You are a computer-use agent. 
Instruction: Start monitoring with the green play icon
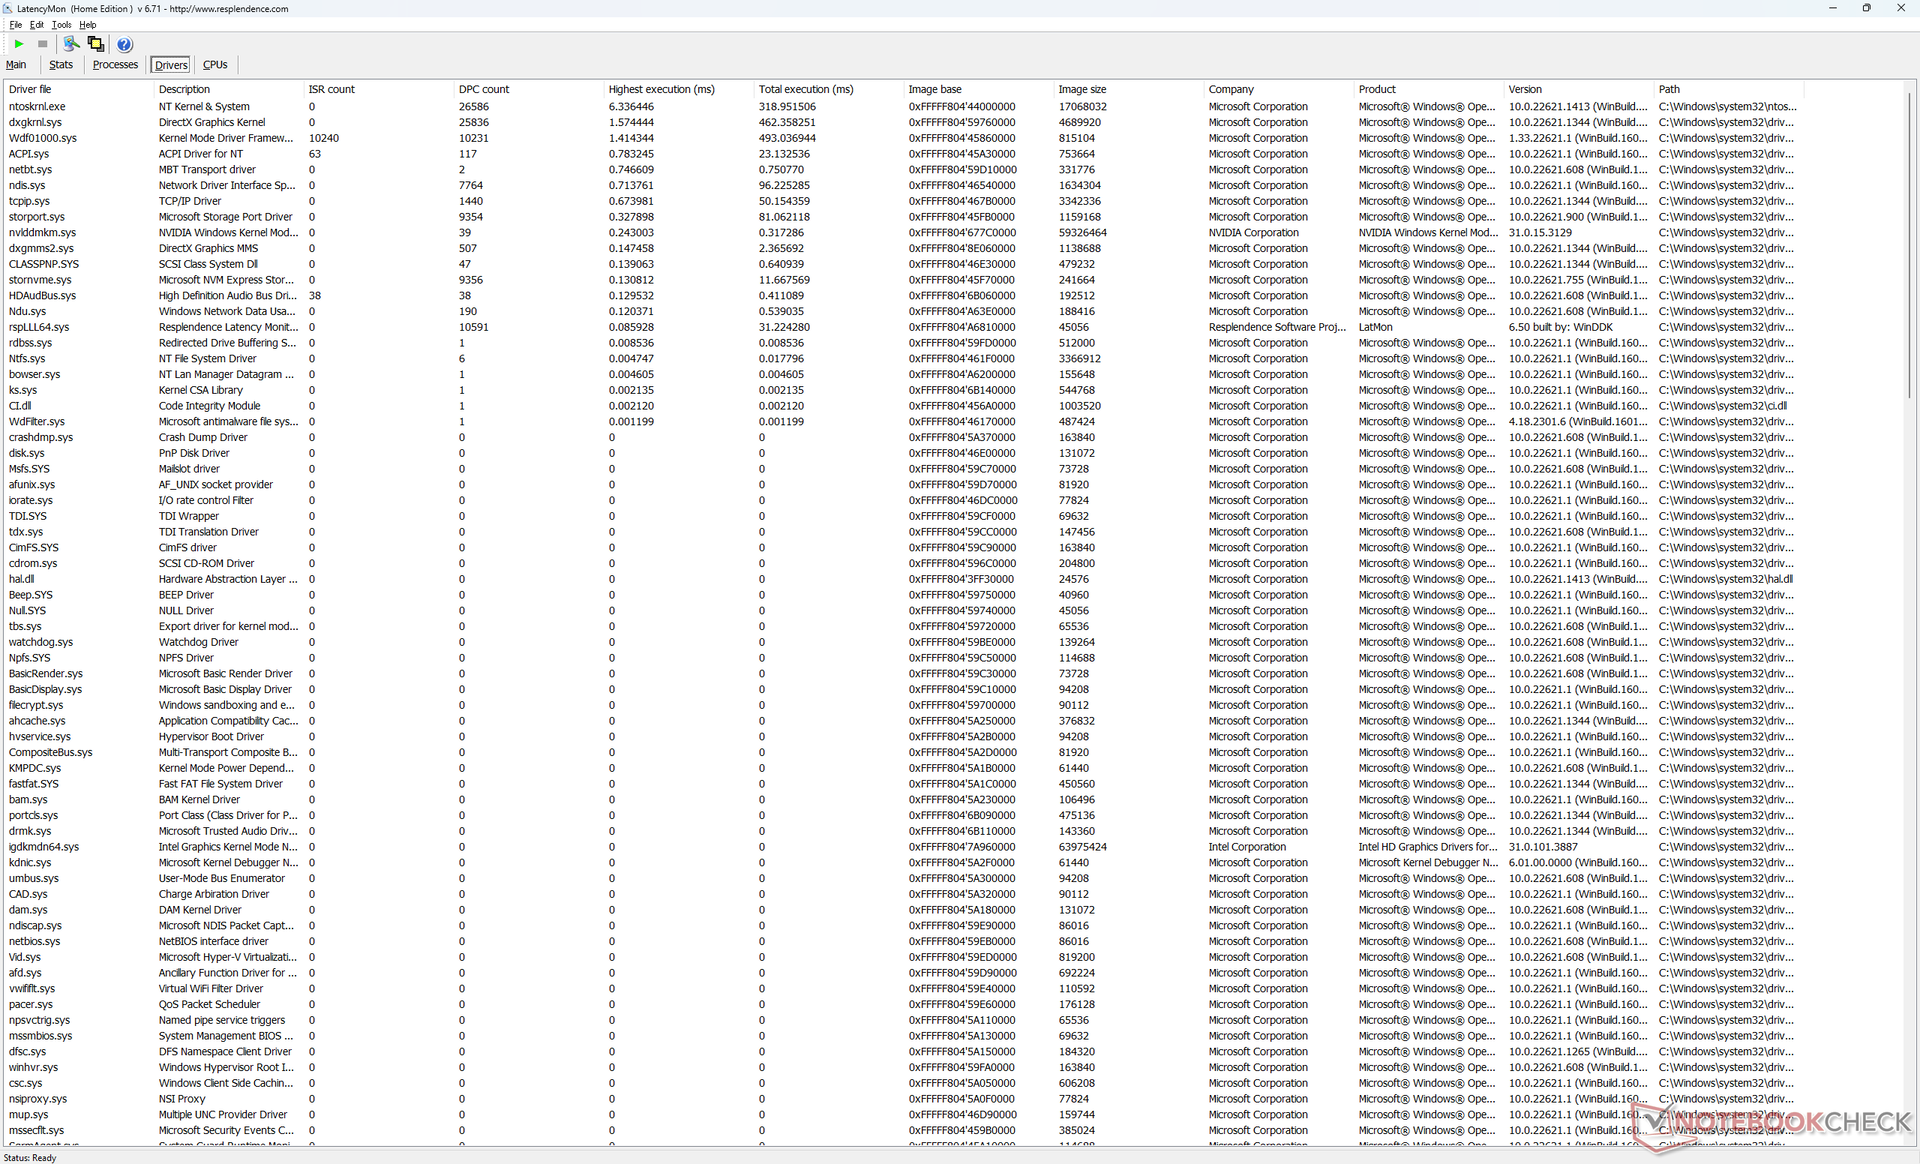pyautogui.click(x=19, y=44)
